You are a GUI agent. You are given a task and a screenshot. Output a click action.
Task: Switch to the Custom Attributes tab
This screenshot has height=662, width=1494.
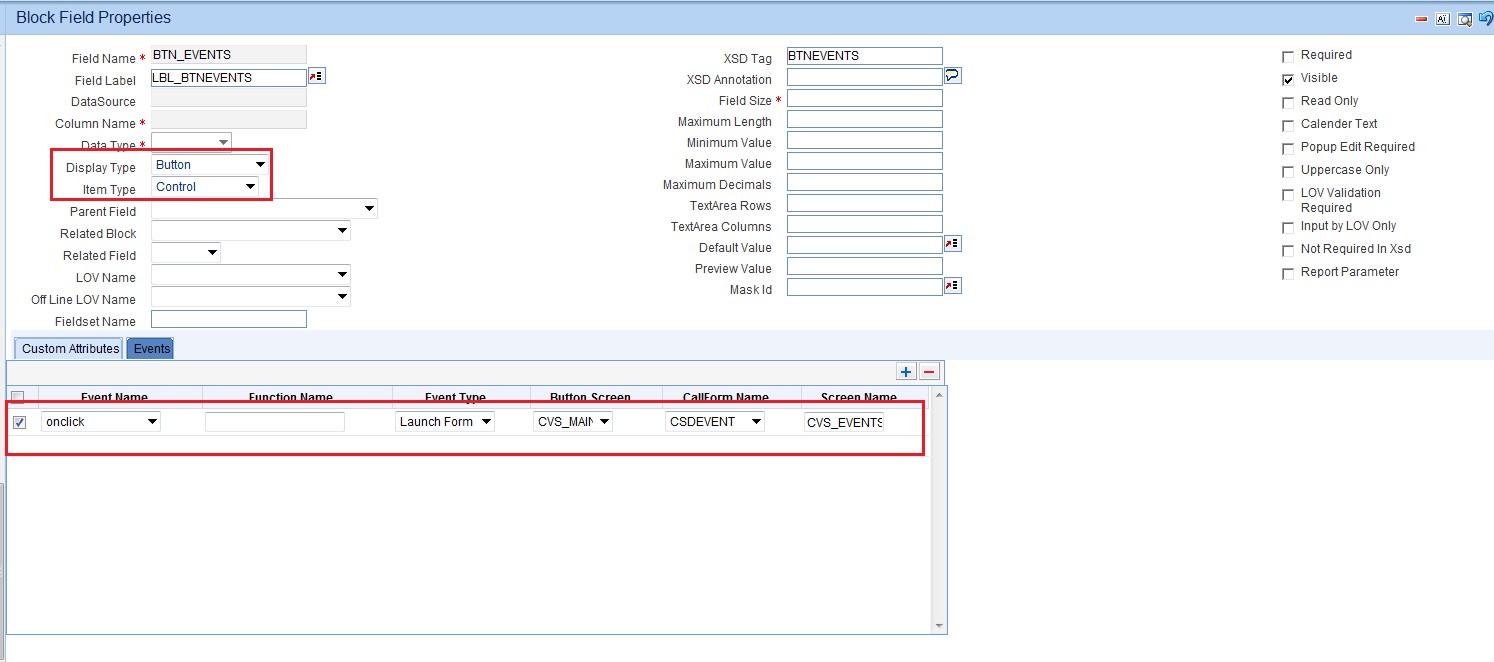[x=70, y=348]
